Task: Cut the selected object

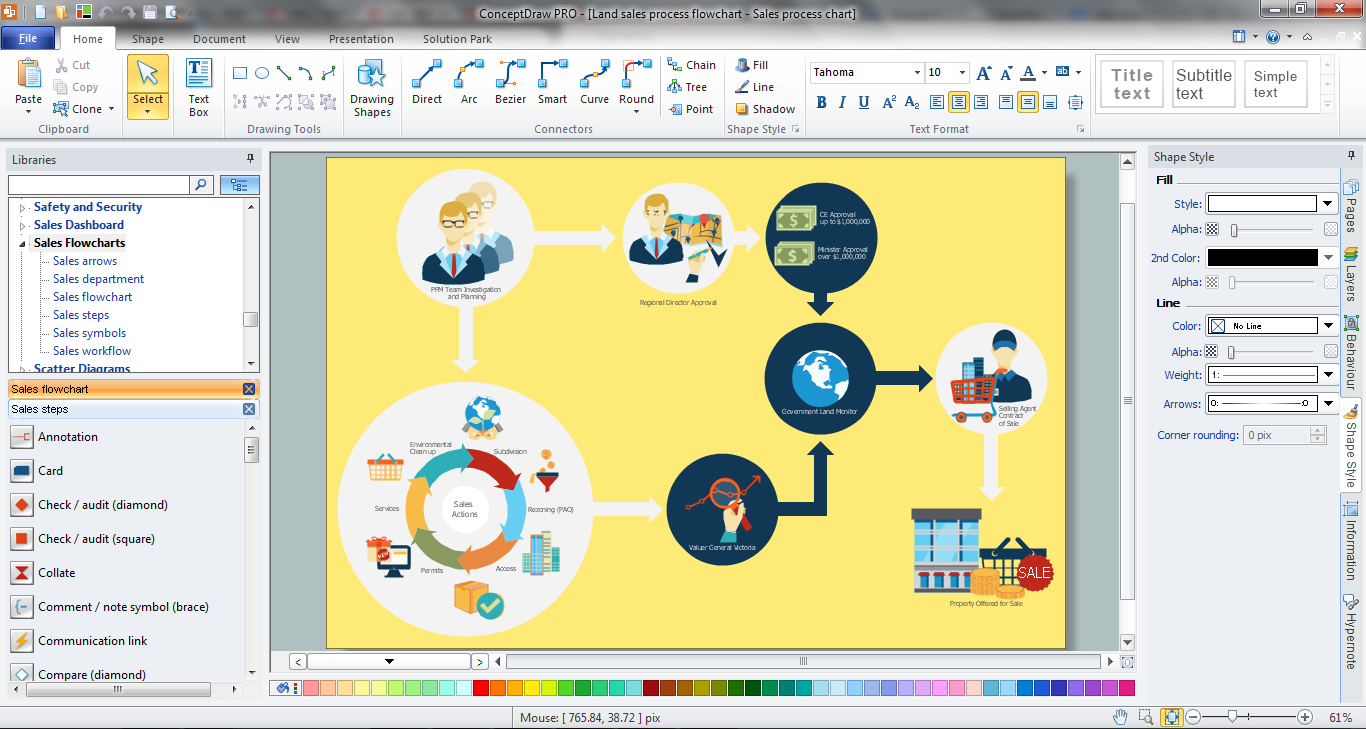Action: coord(73,65)
